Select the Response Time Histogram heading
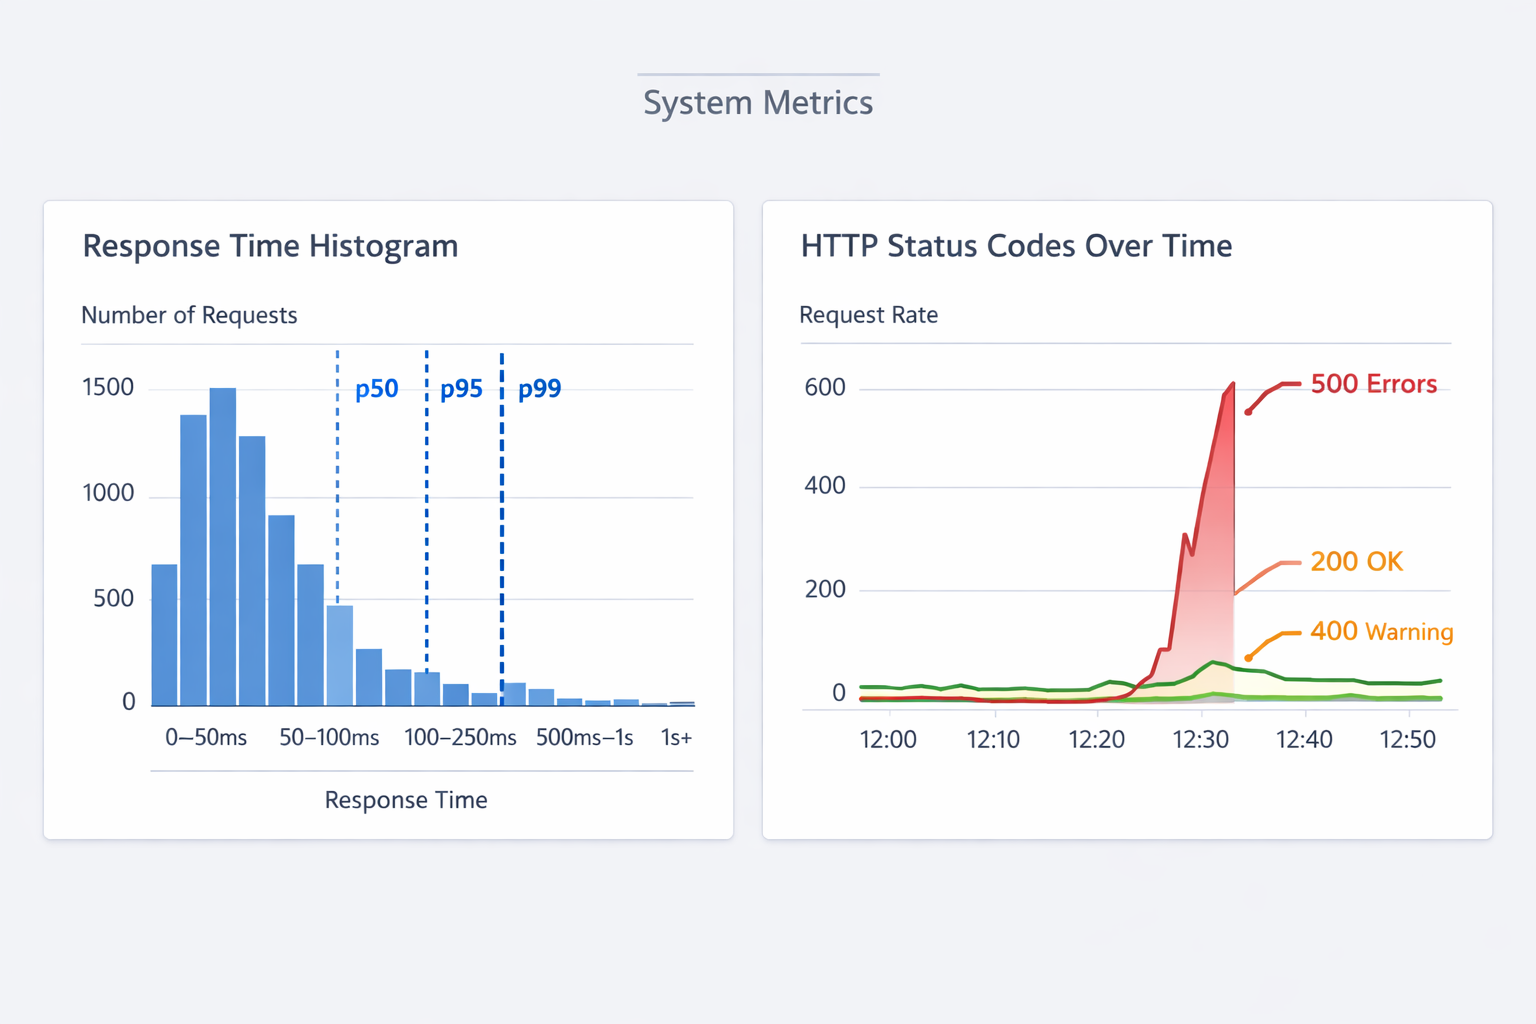The height and width of the screenshot is (1024, 1536). pyautogui.click(x=270, y=246)
